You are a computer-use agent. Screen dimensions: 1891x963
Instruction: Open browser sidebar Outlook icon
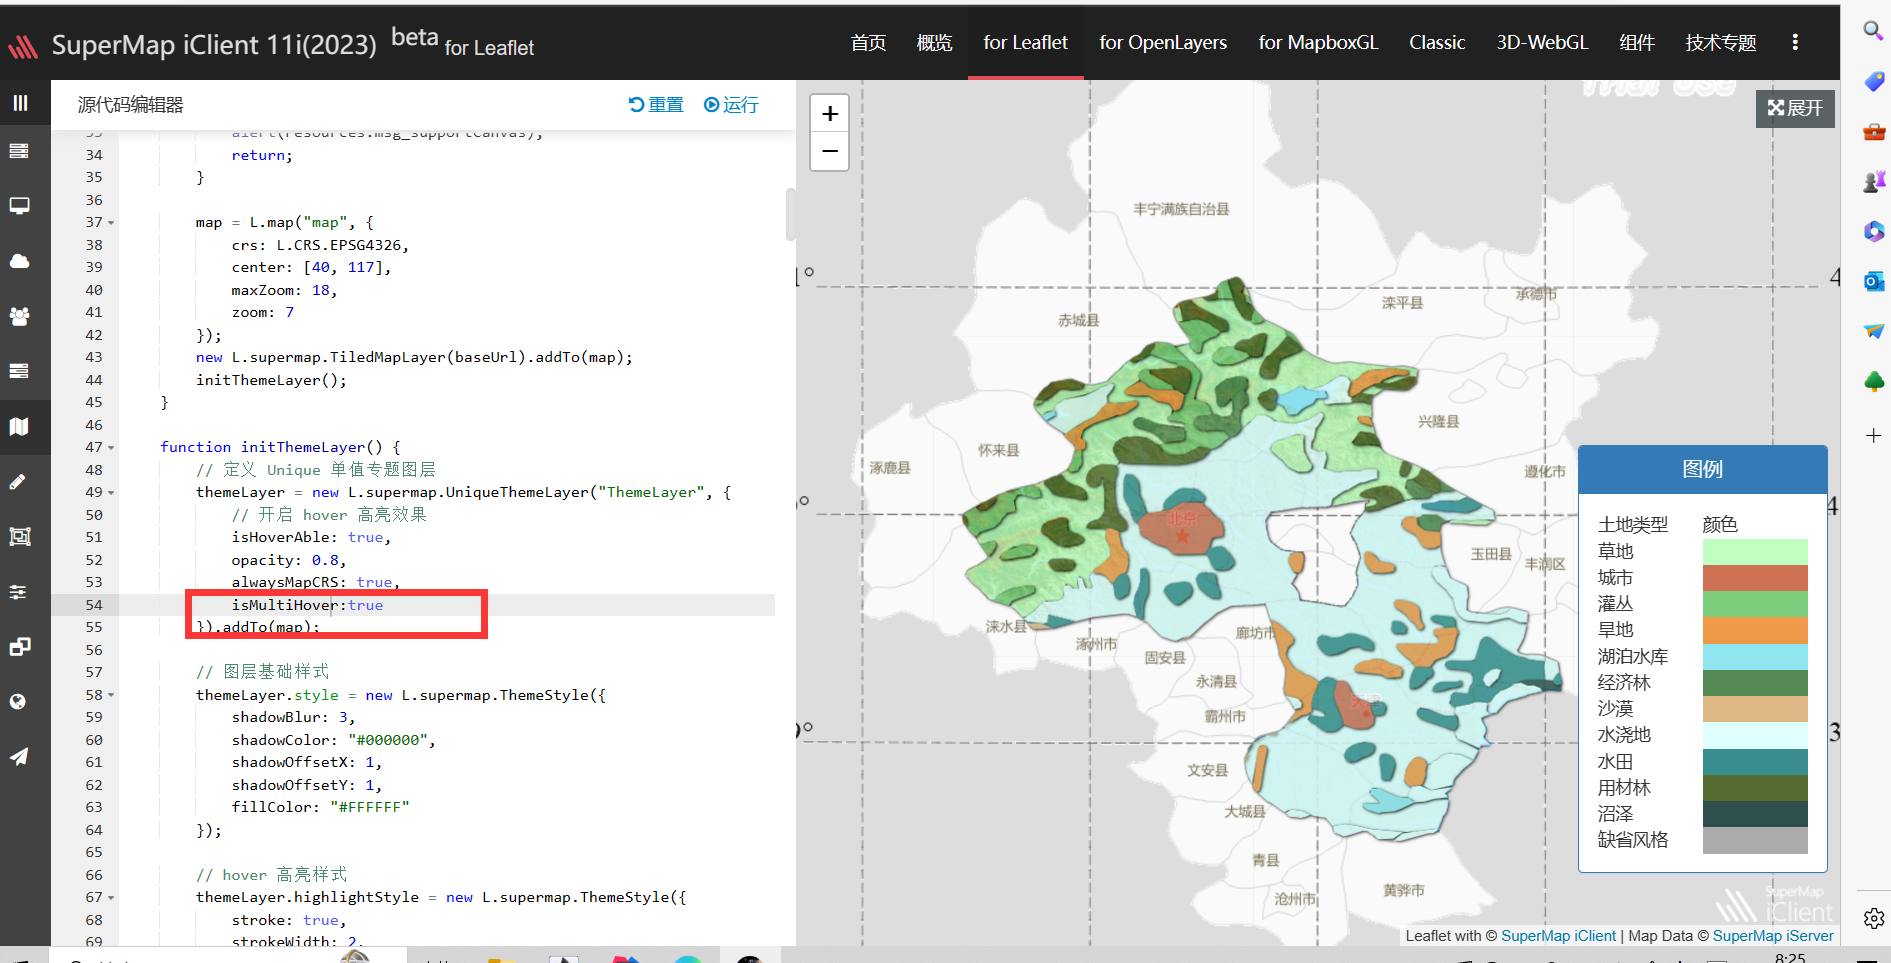click(x=1874, y=281)
